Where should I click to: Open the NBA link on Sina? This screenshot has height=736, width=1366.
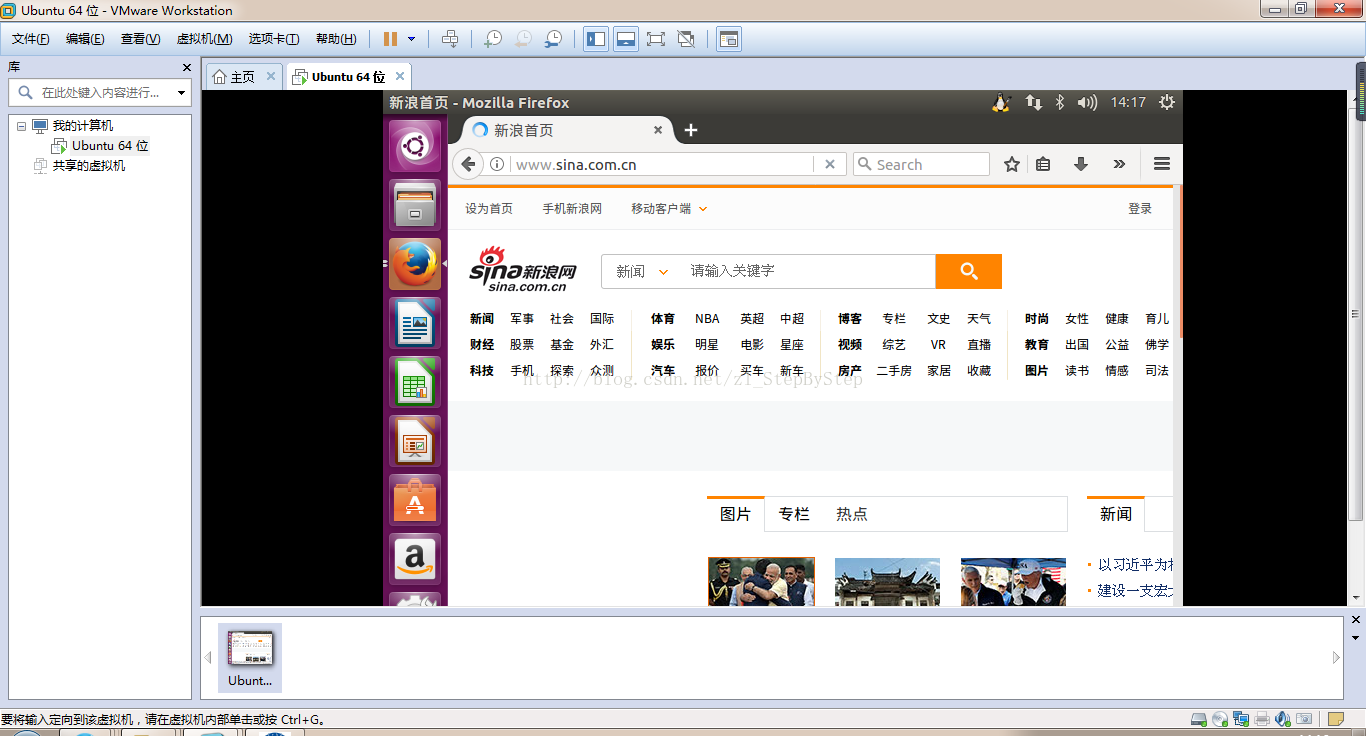pos(707,319)
